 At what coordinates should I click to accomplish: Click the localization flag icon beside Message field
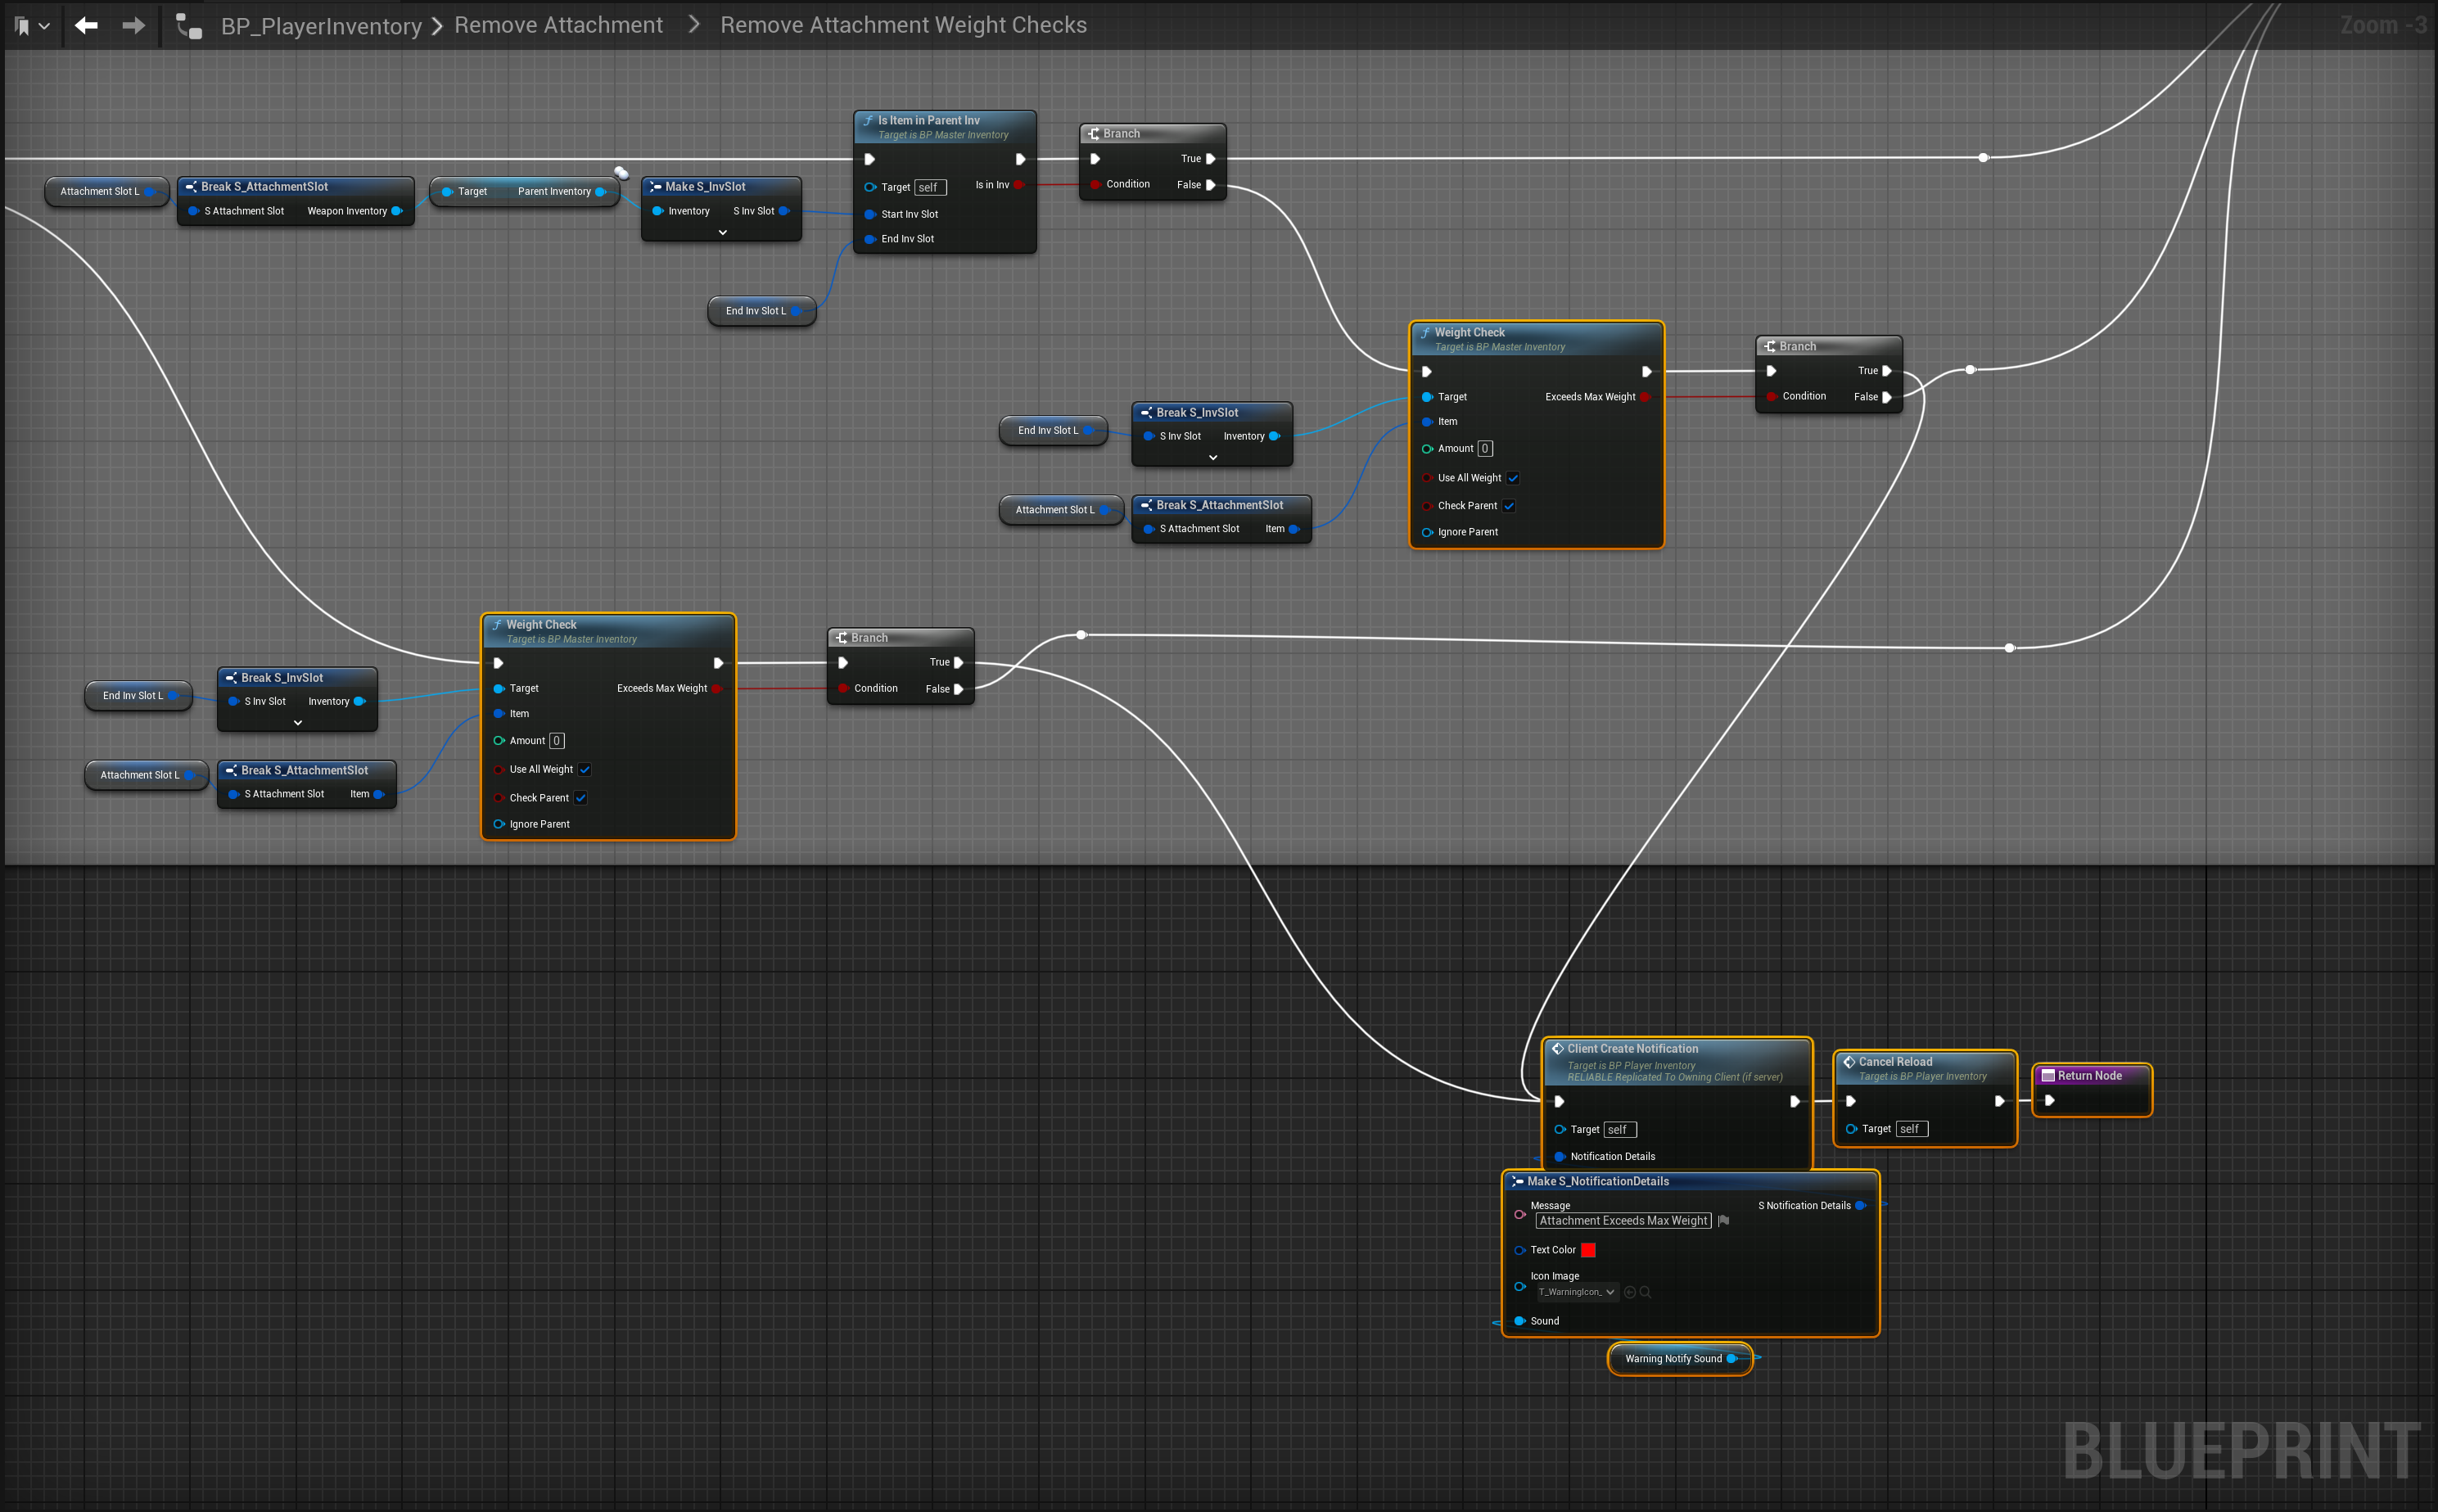[1723, 1220]
